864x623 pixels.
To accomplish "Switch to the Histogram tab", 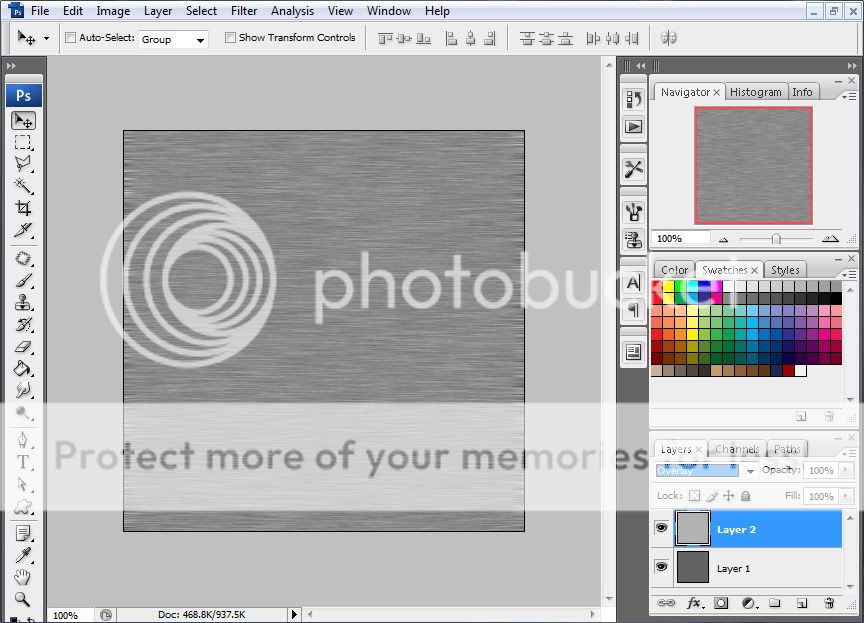I will click(x=755, y=92).
